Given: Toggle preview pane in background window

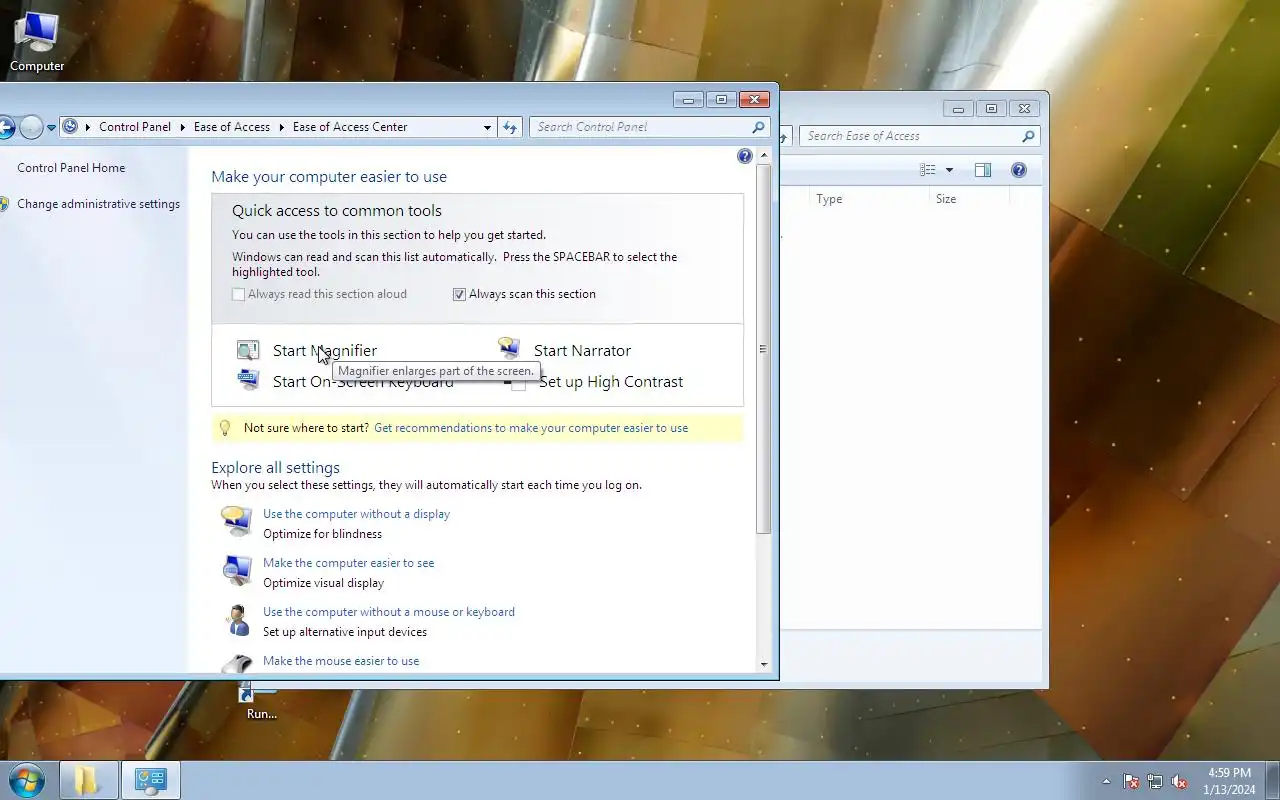Looking at the screenshot, I should 983,170.
